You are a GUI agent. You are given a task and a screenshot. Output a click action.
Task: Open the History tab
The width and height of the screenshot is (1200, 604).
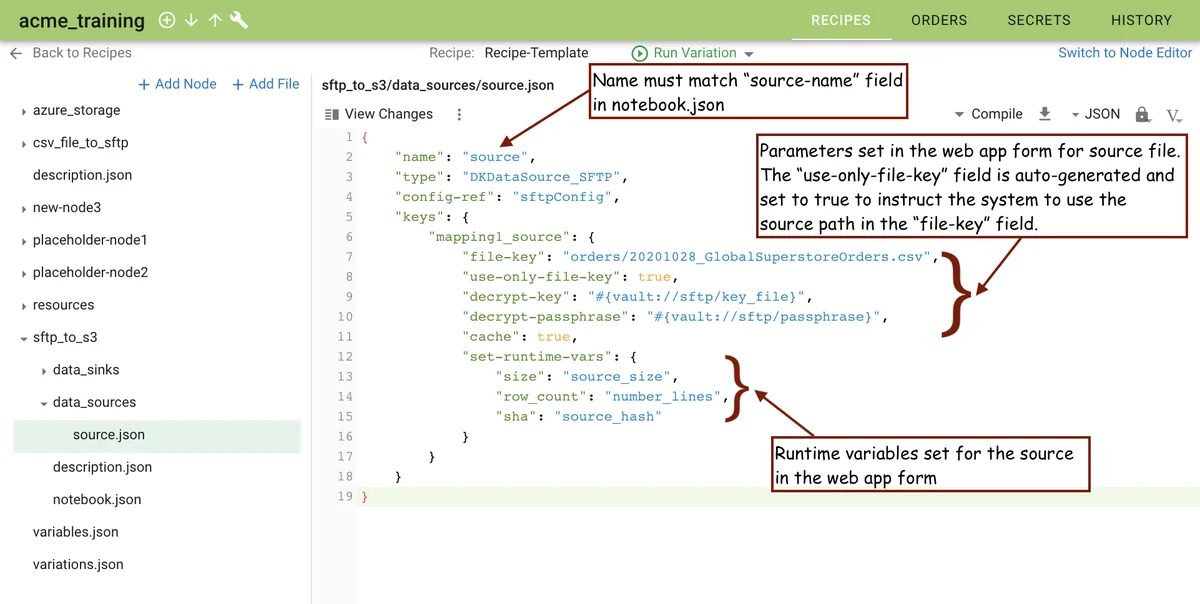pos(1141,20)
